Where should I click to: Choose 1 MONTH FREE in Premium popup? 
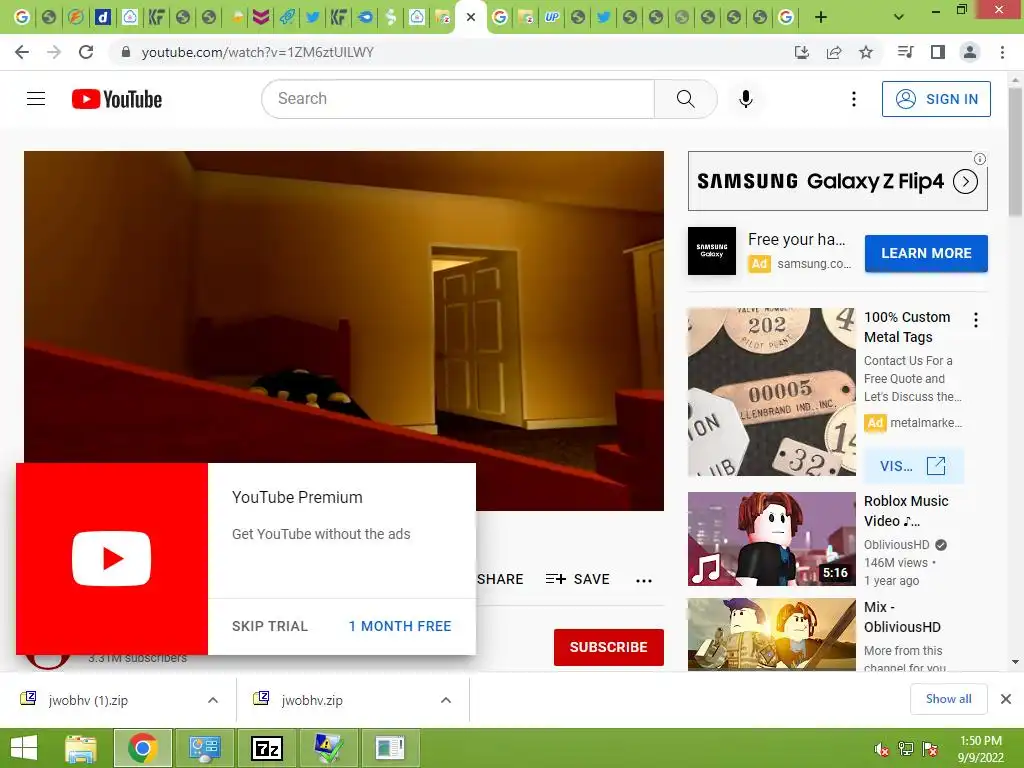(400, 626)
